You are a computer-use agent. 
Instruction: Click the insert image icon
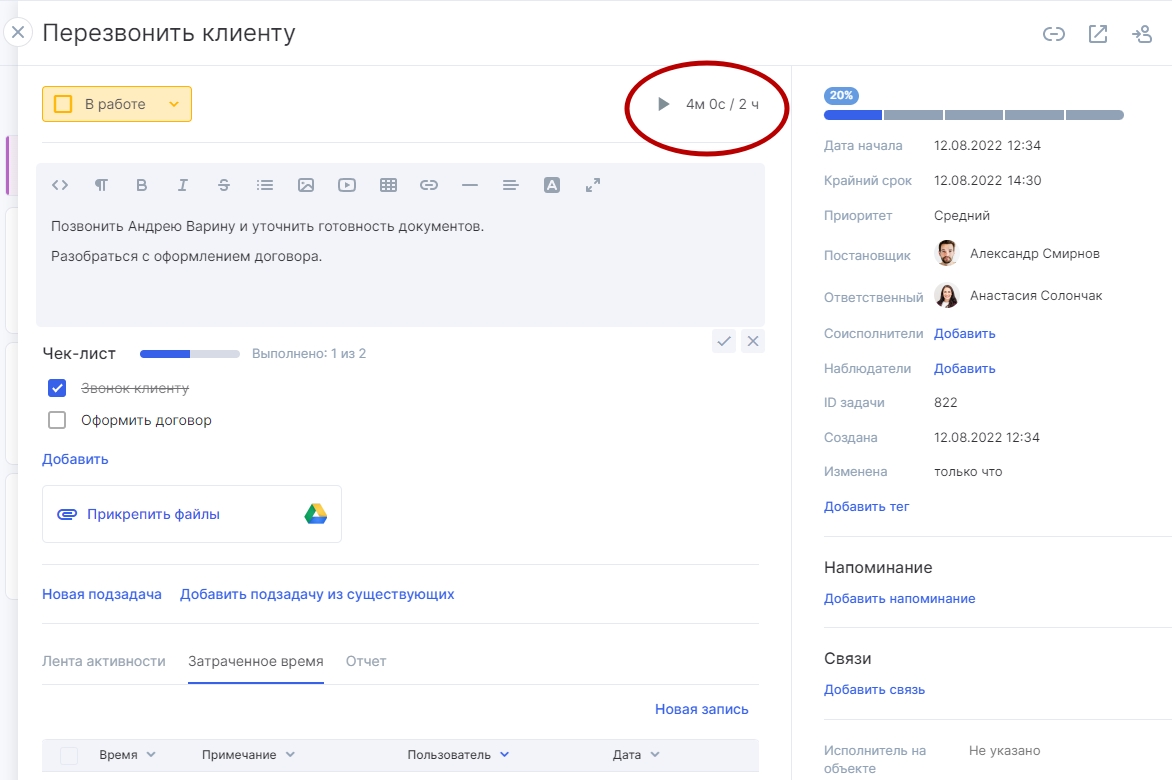(x=306, y=185)
